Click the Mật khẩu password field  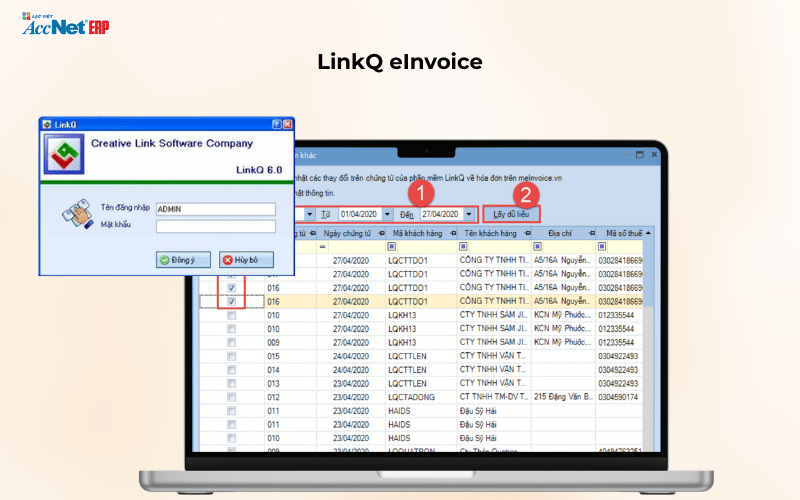pos(216,227)
